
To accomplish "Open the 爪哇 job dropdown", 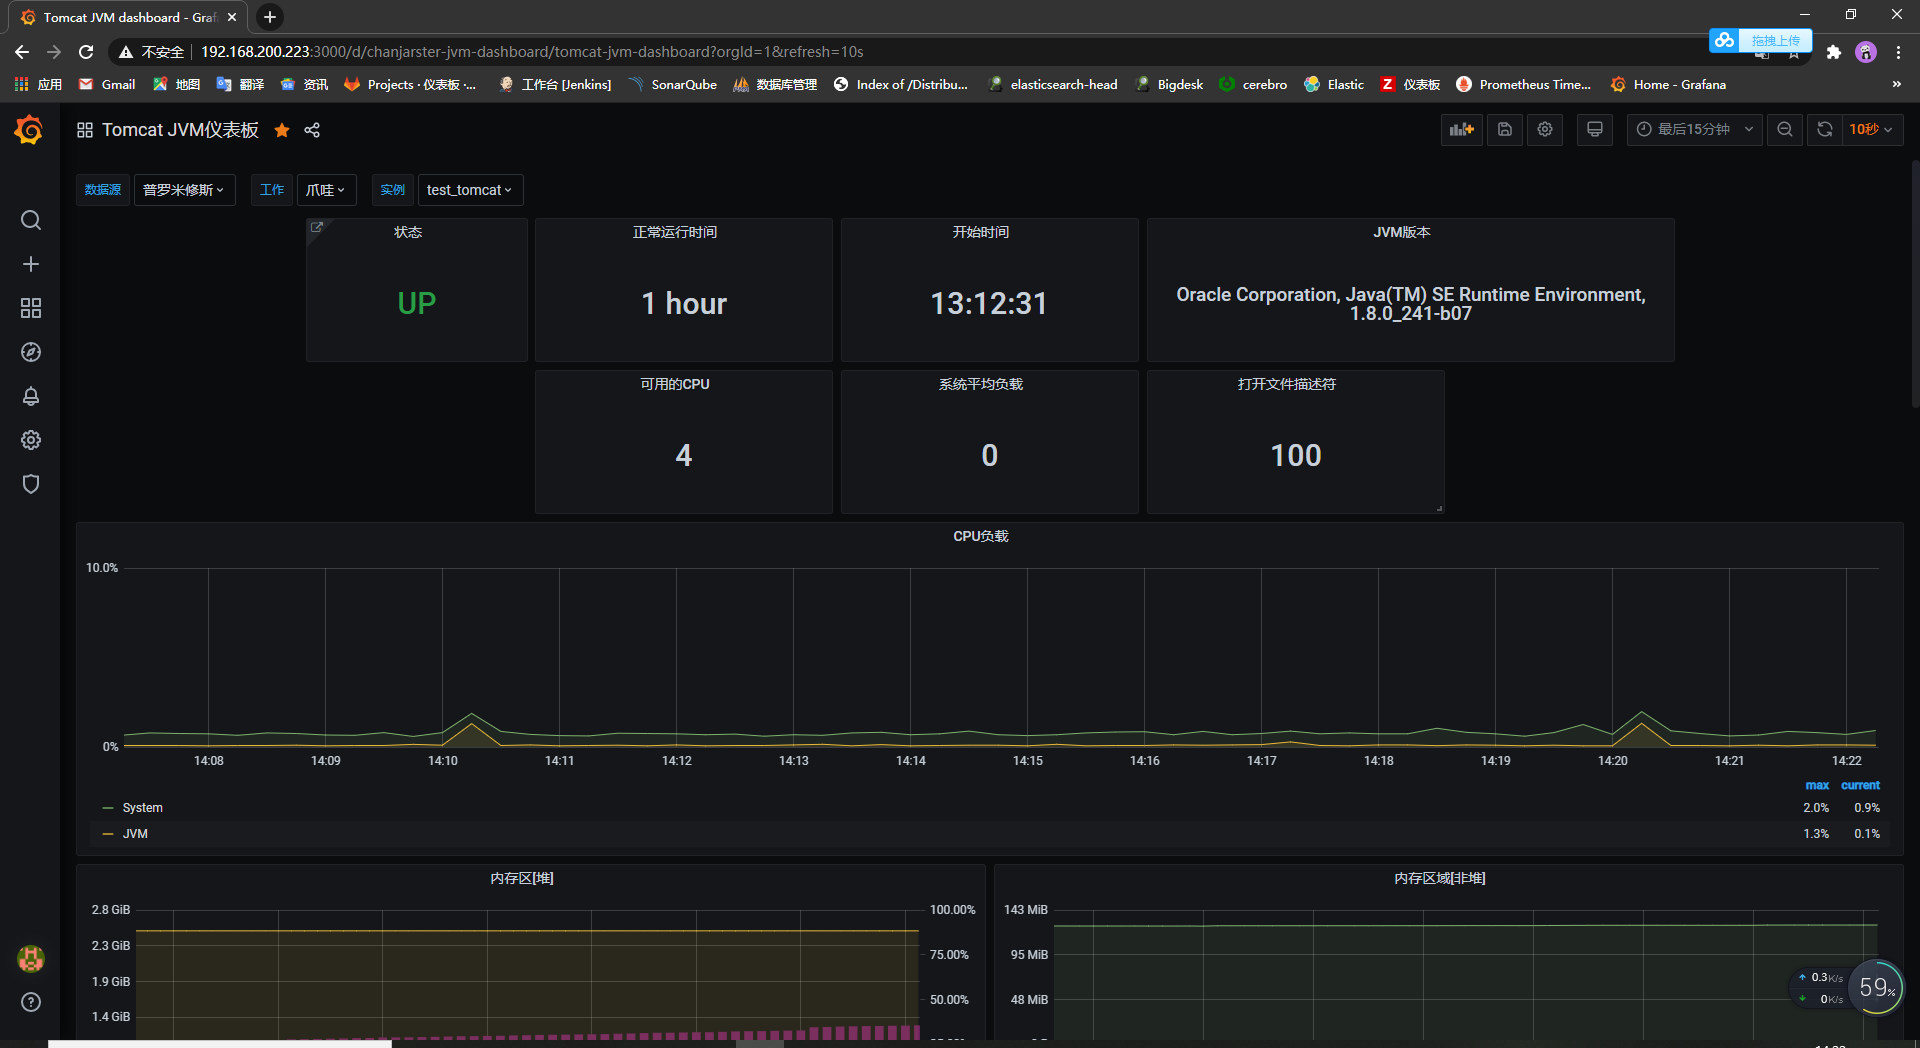I will pyautogui.click(x=326, y=190).
